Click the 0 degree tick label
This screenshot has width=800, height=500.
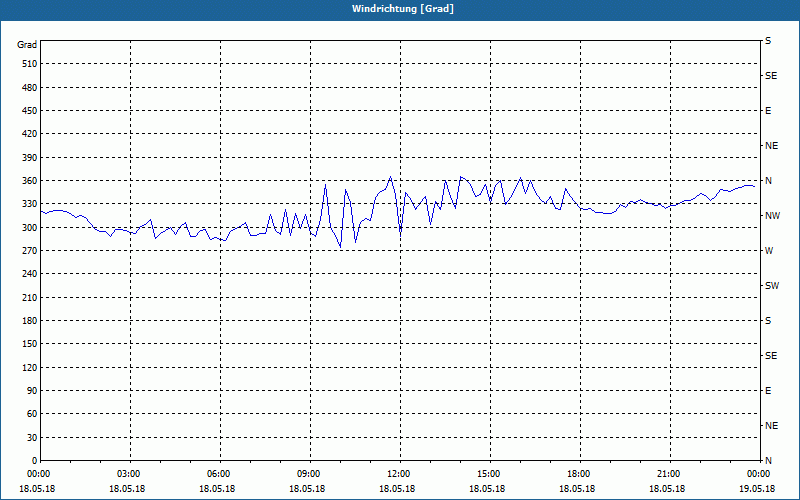click(35, 461)
